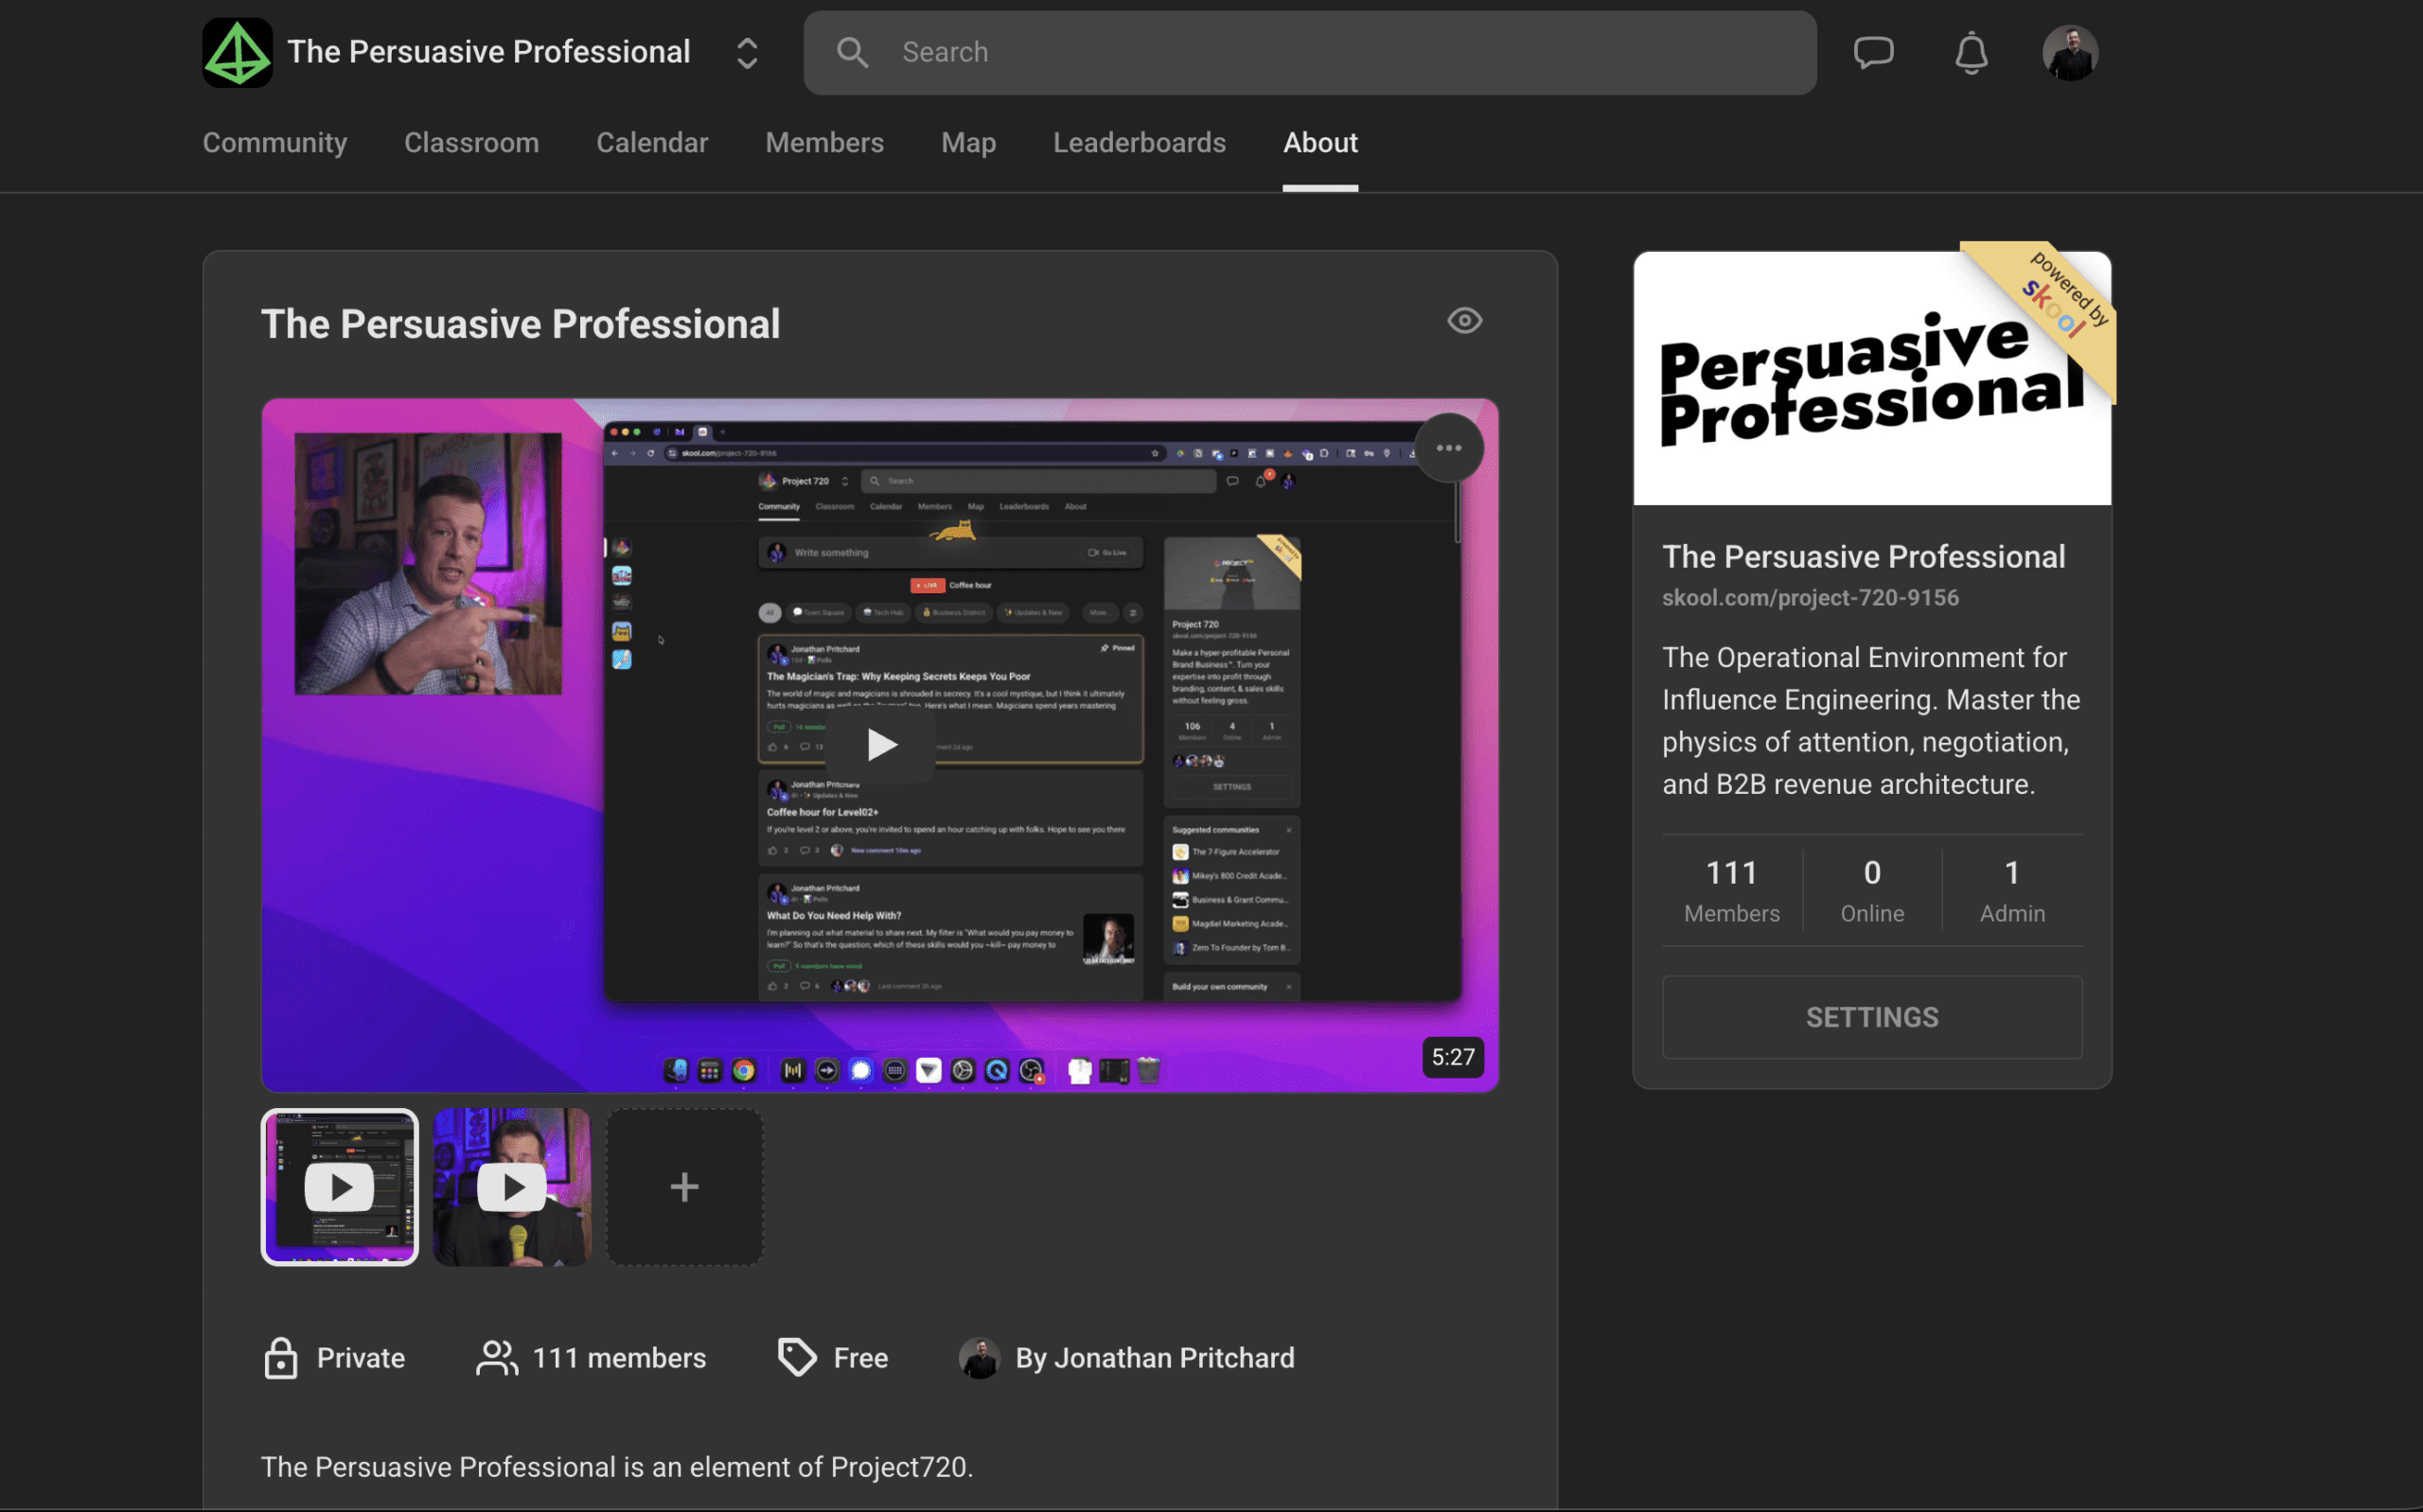Toggle the eye preview visibility icon
The width and height of the screenshot is (2423, 1512).
[1464, 321]
